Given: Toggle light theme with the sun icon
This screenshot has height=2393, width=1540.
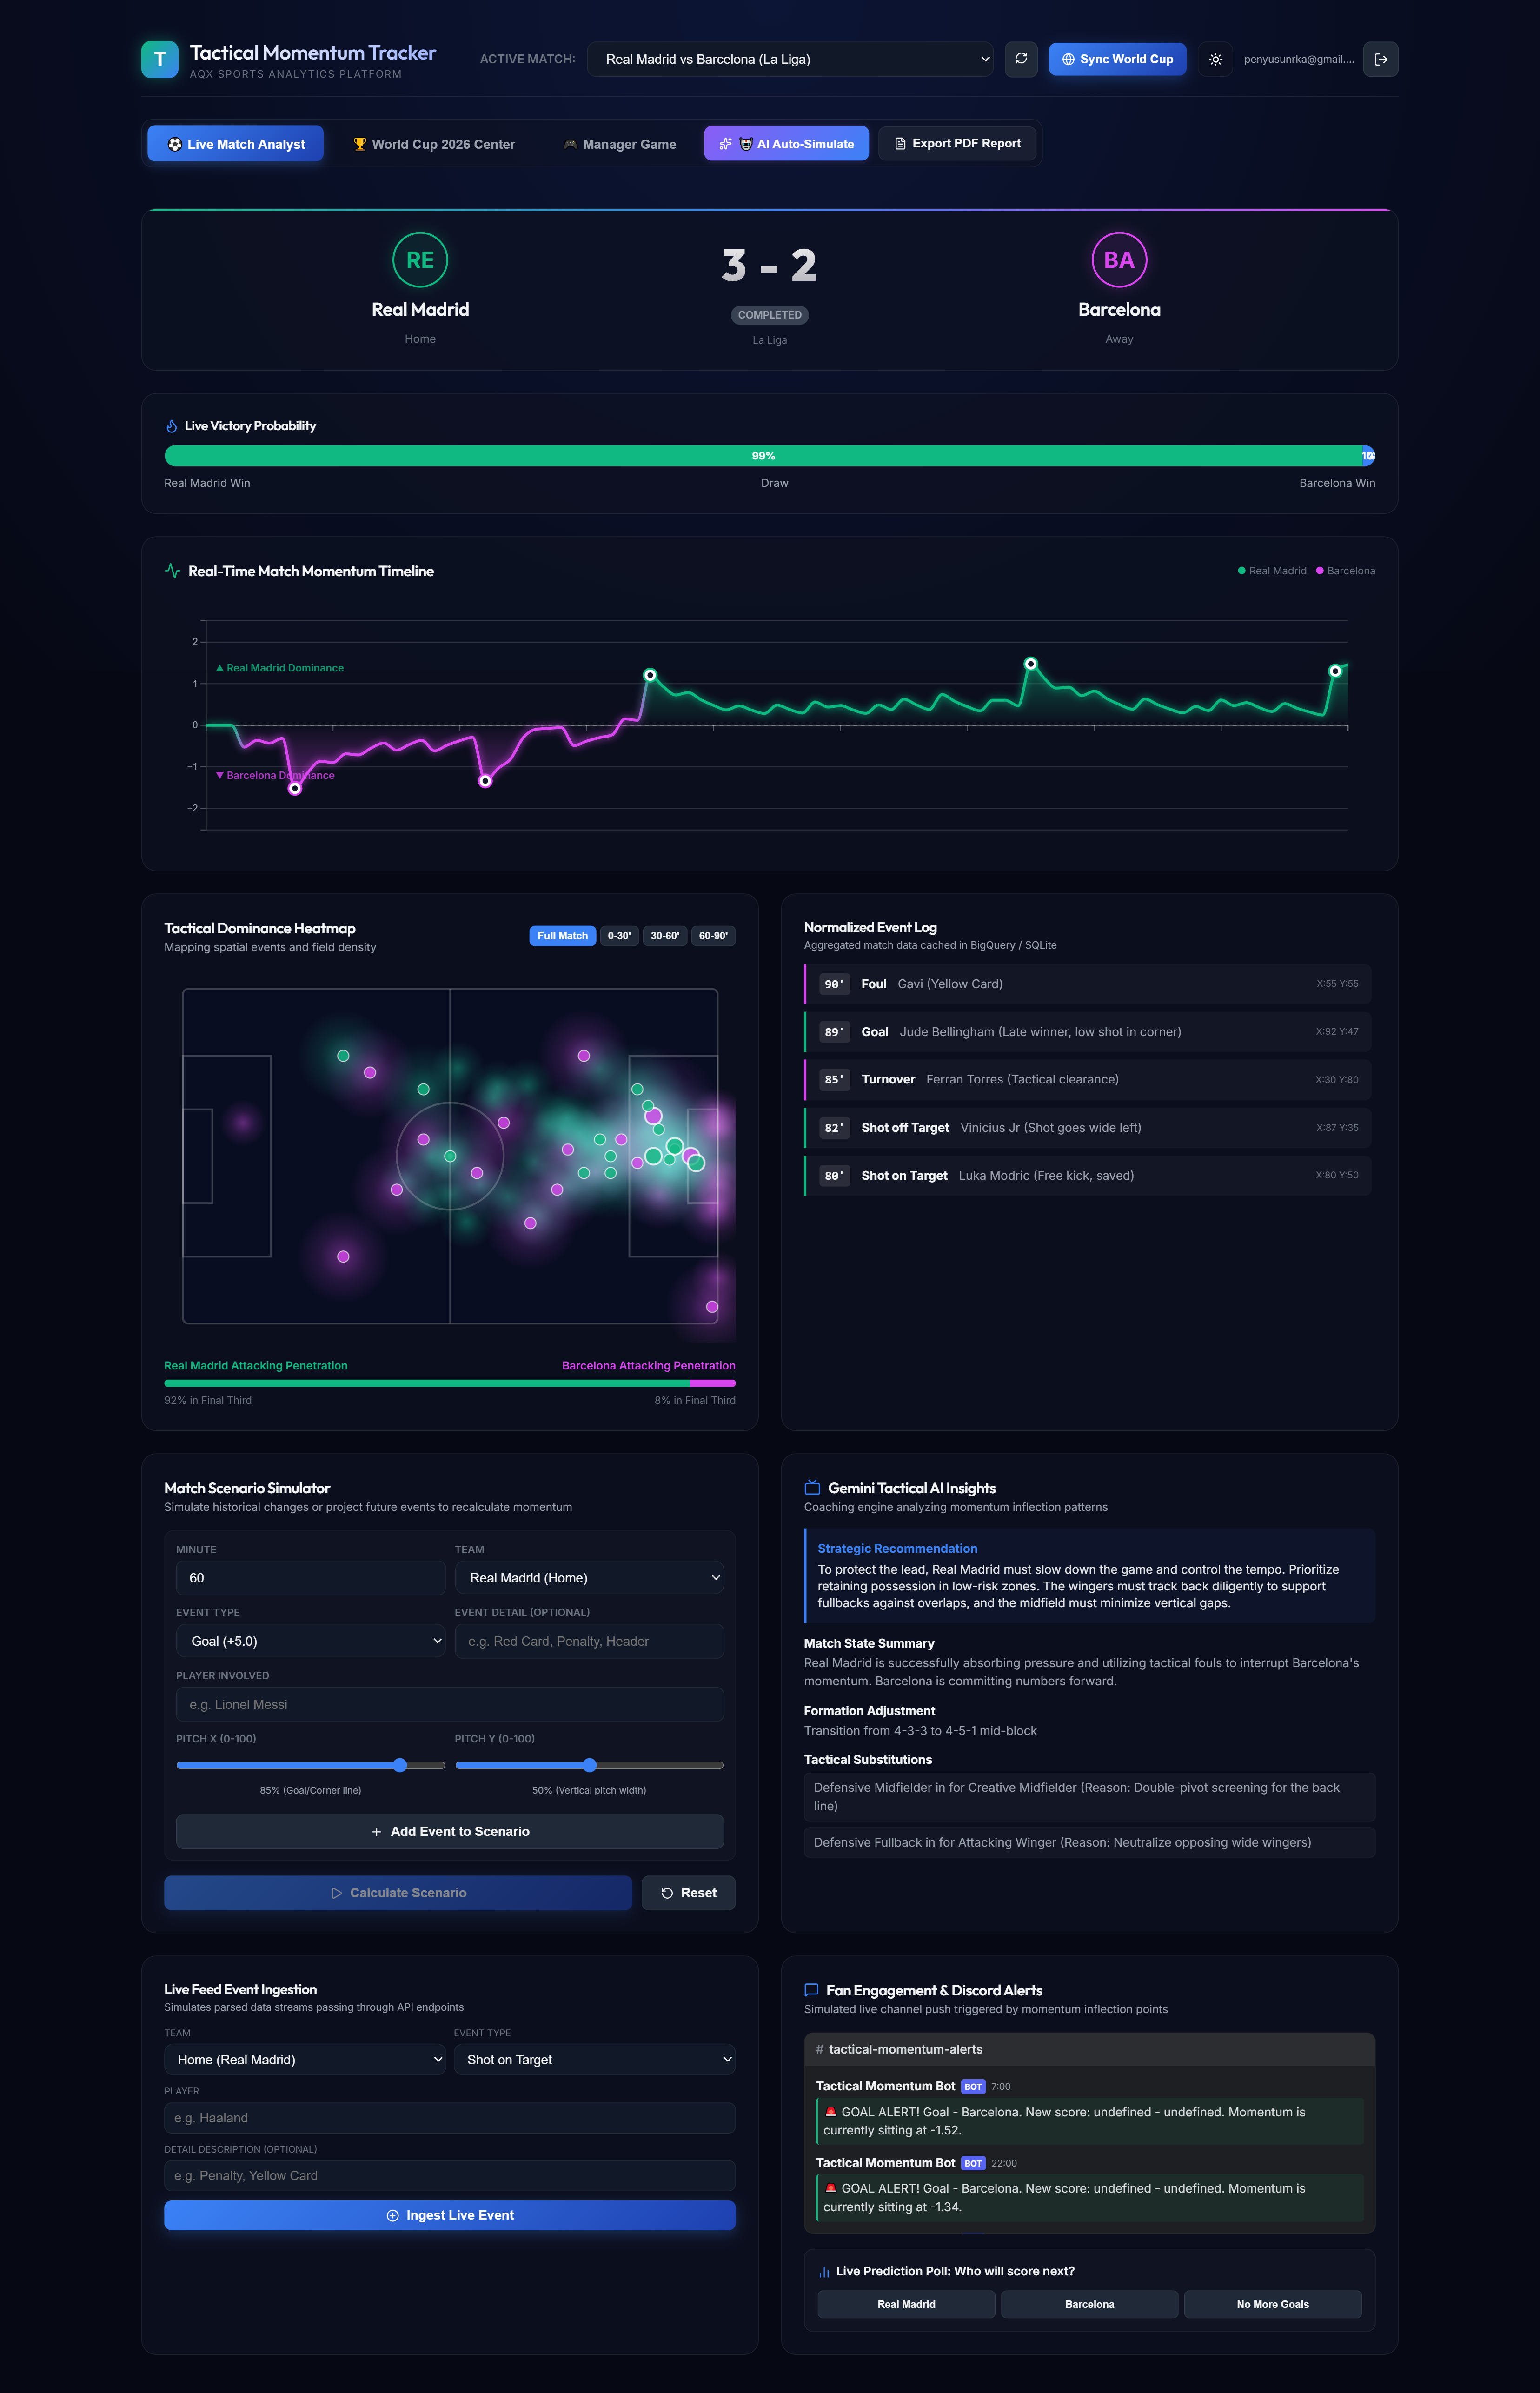Looking at the screenshot, I should [1215, 59].
